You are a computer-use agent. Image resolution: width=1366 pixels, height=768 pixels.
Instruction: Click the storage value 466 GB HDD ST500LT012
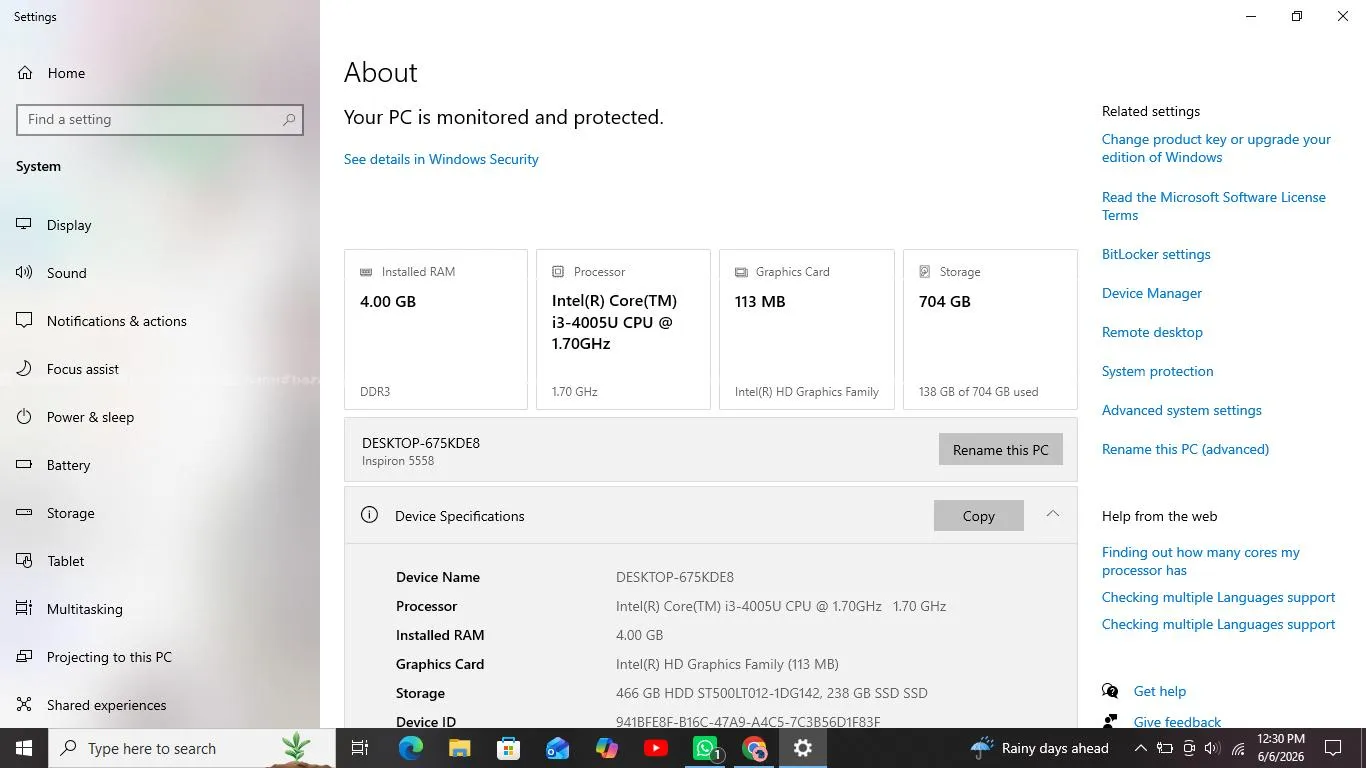coord(772,693)
